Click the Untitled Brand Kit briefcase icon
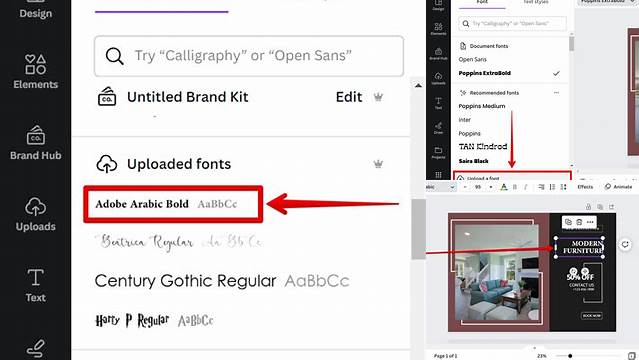The height and width of the screenshot is (360, 639). click(x=107, y=97)
